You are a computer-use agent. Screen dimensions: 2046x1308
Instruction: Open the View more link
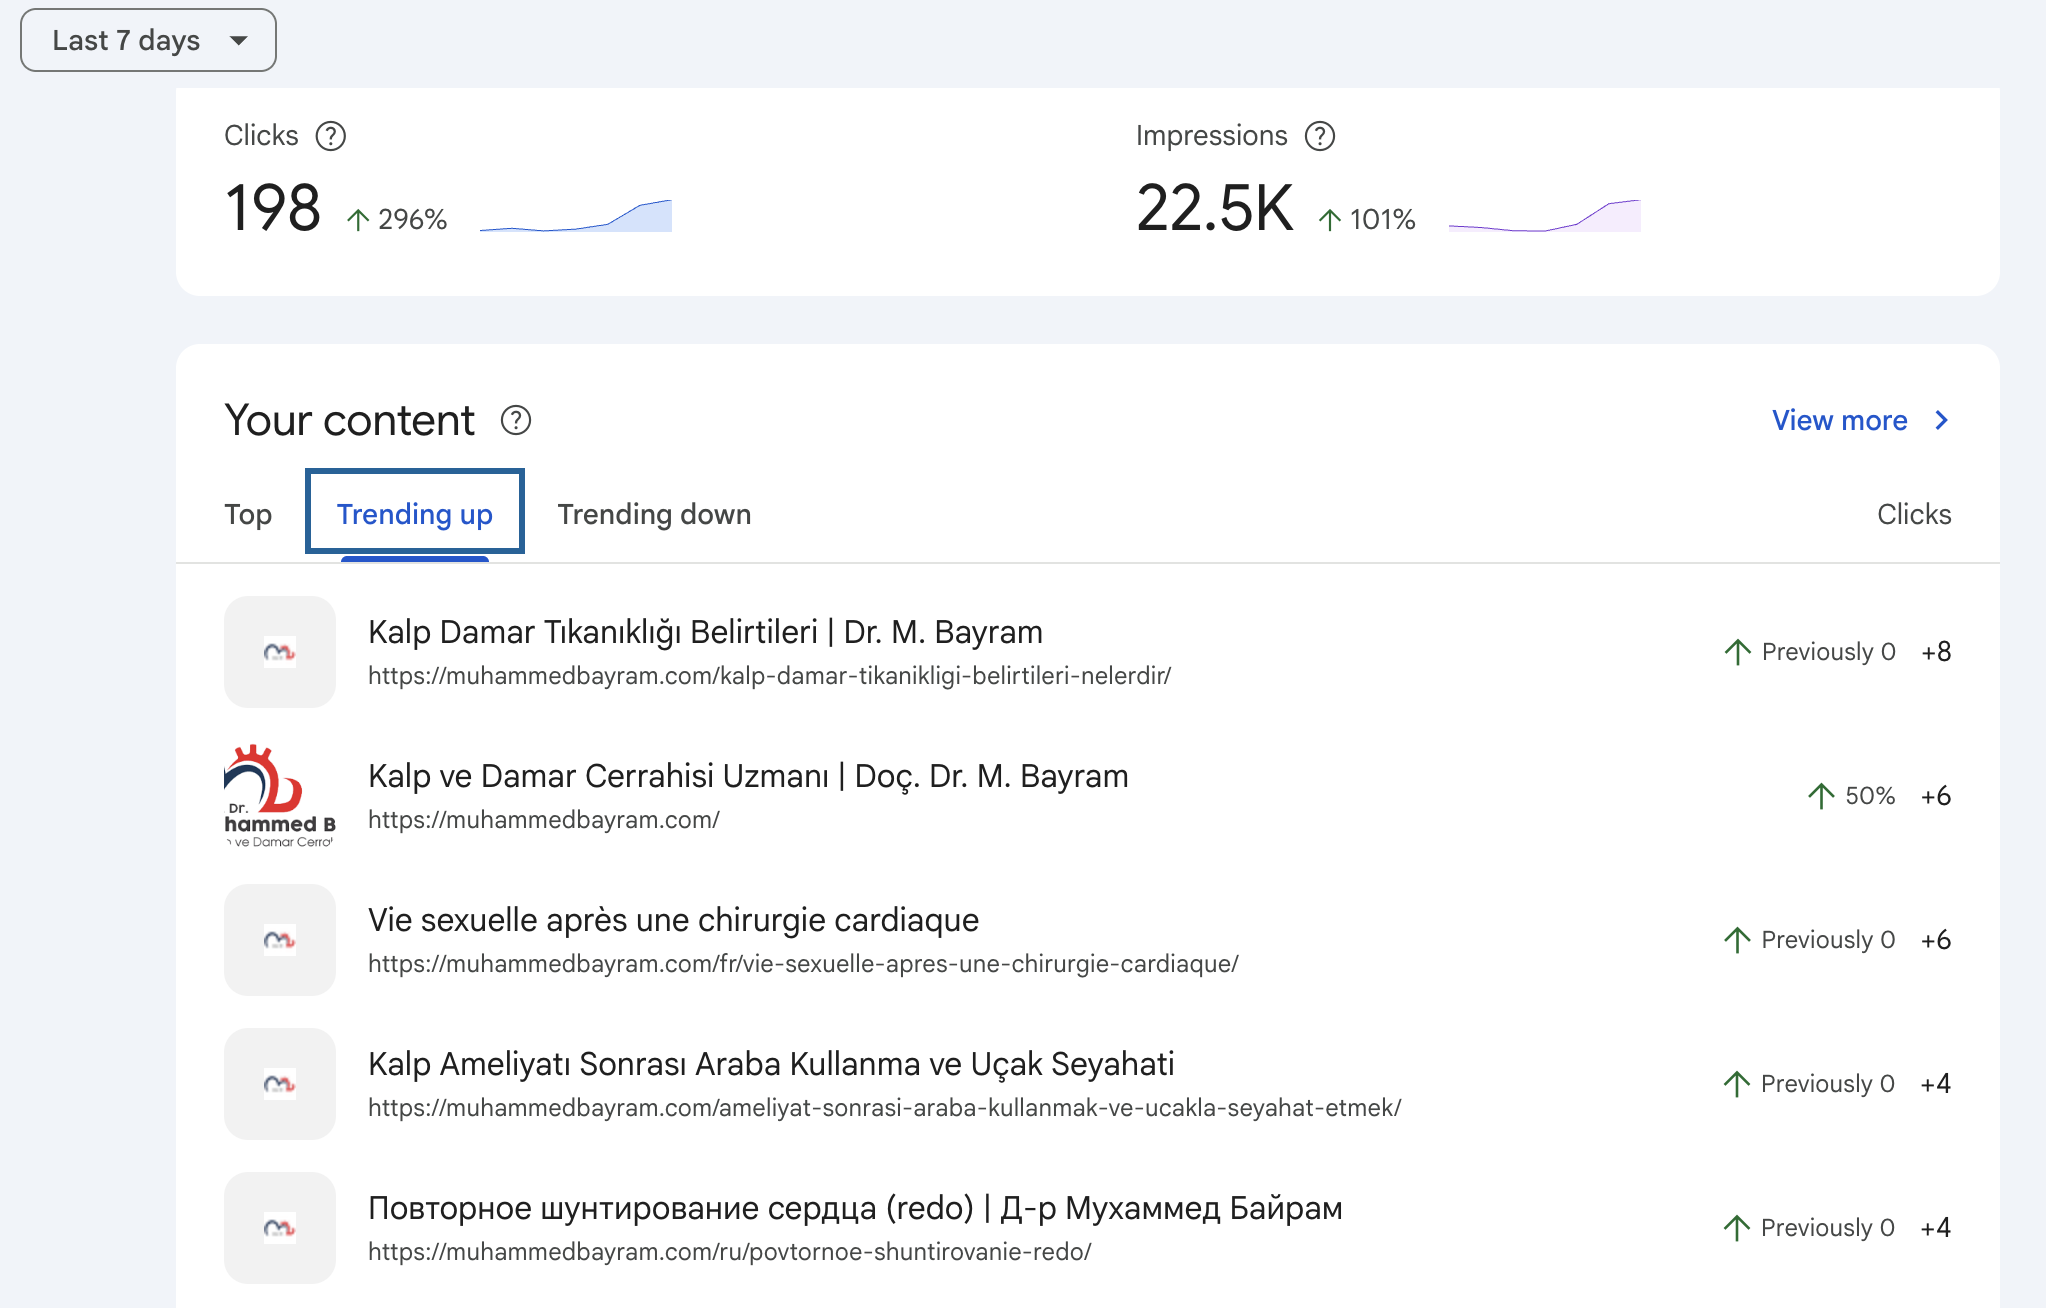point(1839,420)
